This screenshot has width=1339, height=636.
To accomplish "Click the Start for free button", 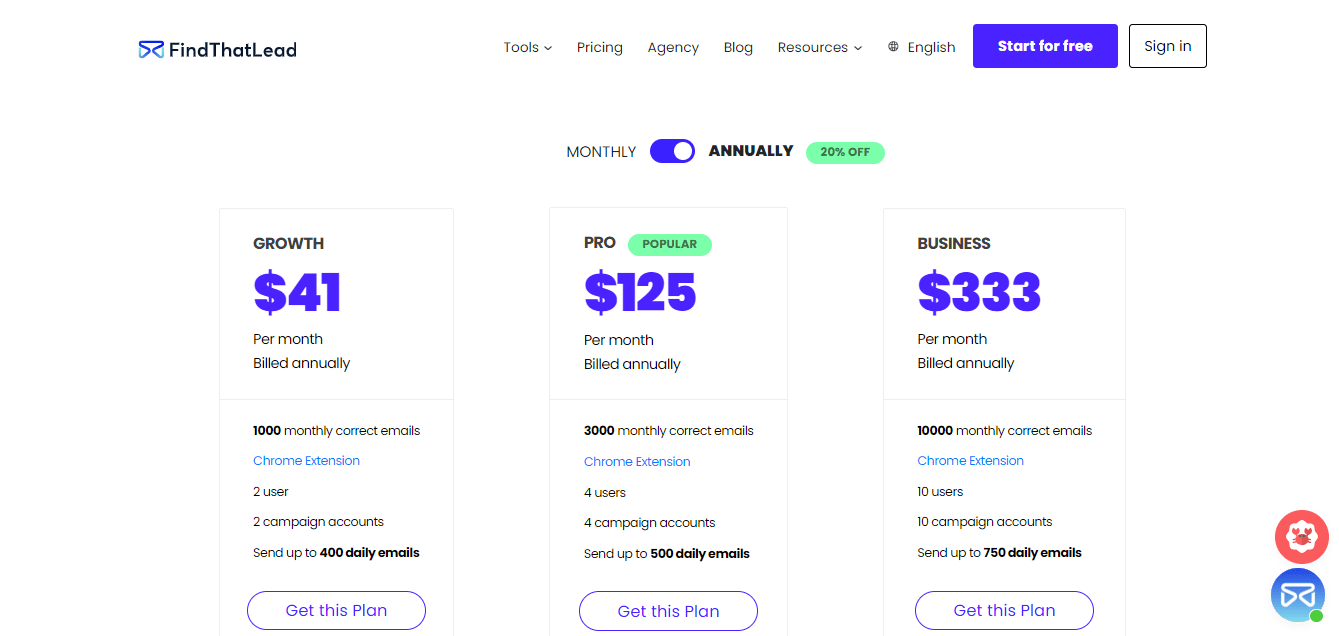I will point(1045,46).
